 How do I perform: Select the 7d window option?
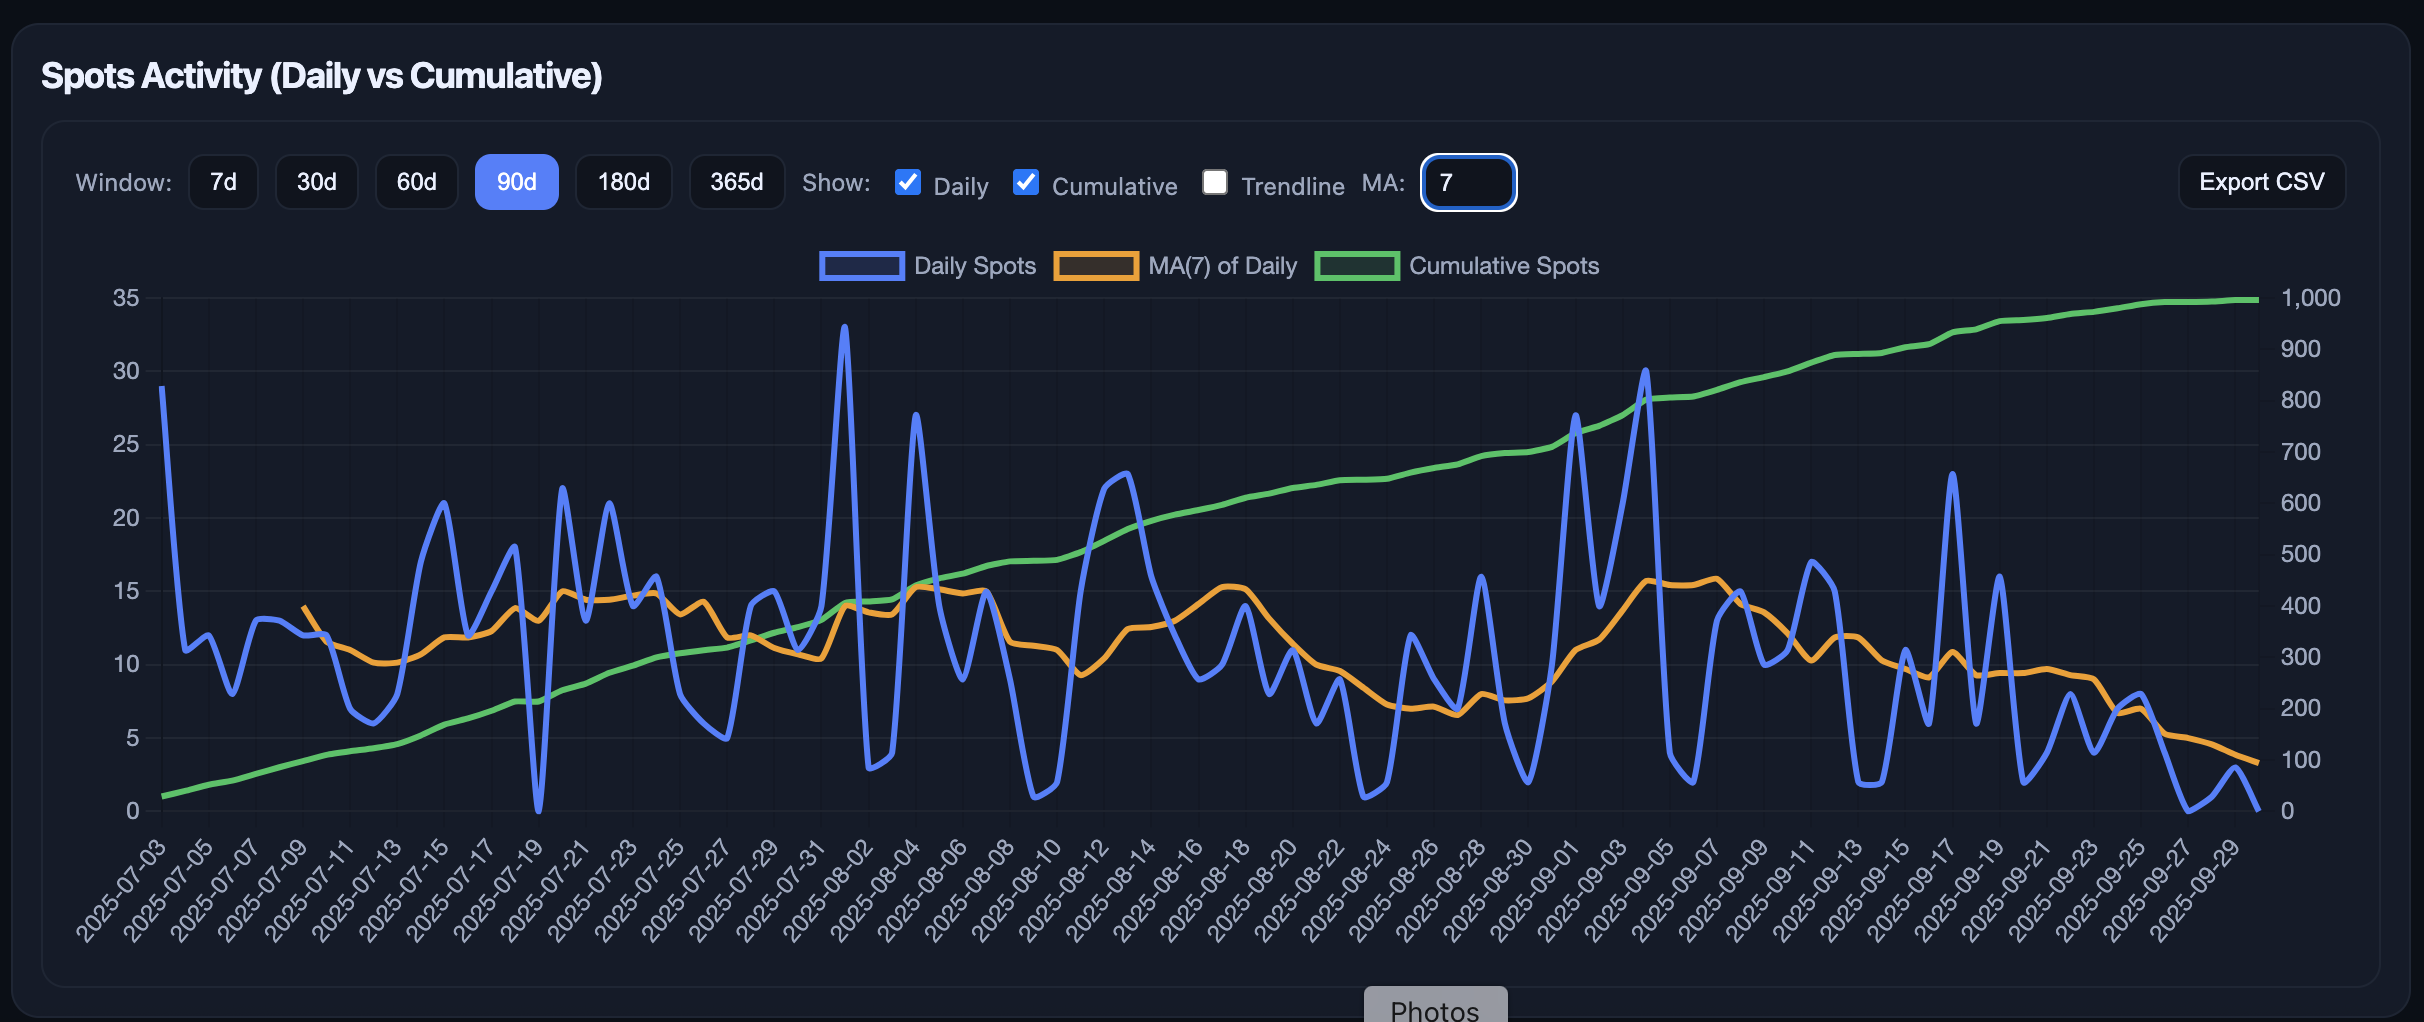coord(223,182)
